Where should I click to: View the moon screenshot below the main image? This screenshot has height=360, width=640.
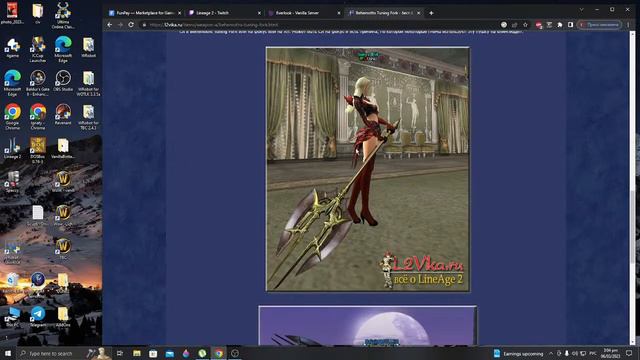[x=368, y=325]
